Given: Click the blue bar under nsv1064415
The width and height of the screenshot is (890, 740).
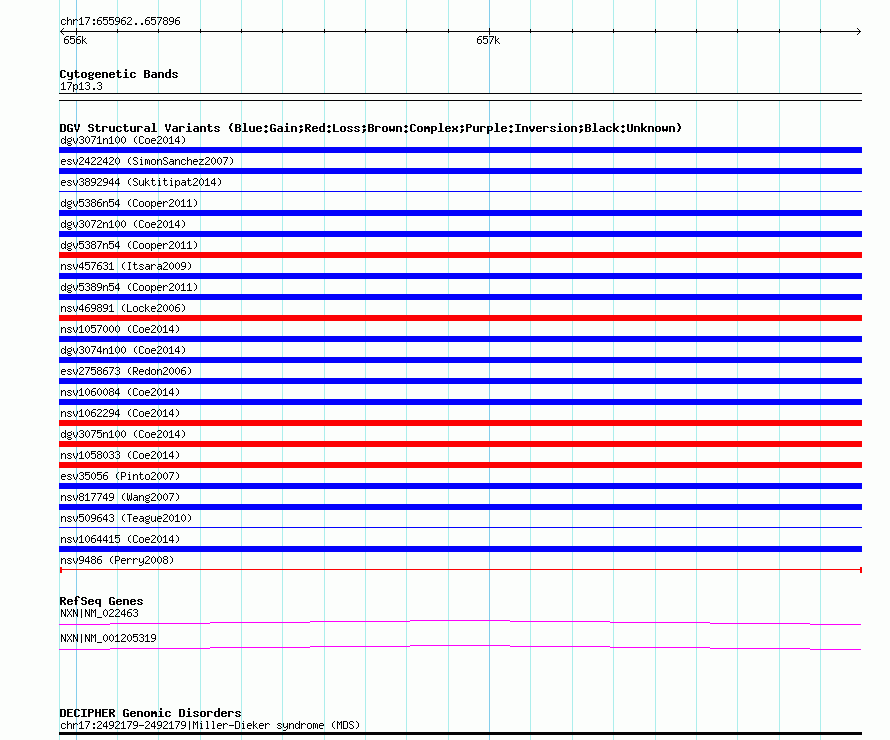Looking at the screenshot, I should [460, 549].
